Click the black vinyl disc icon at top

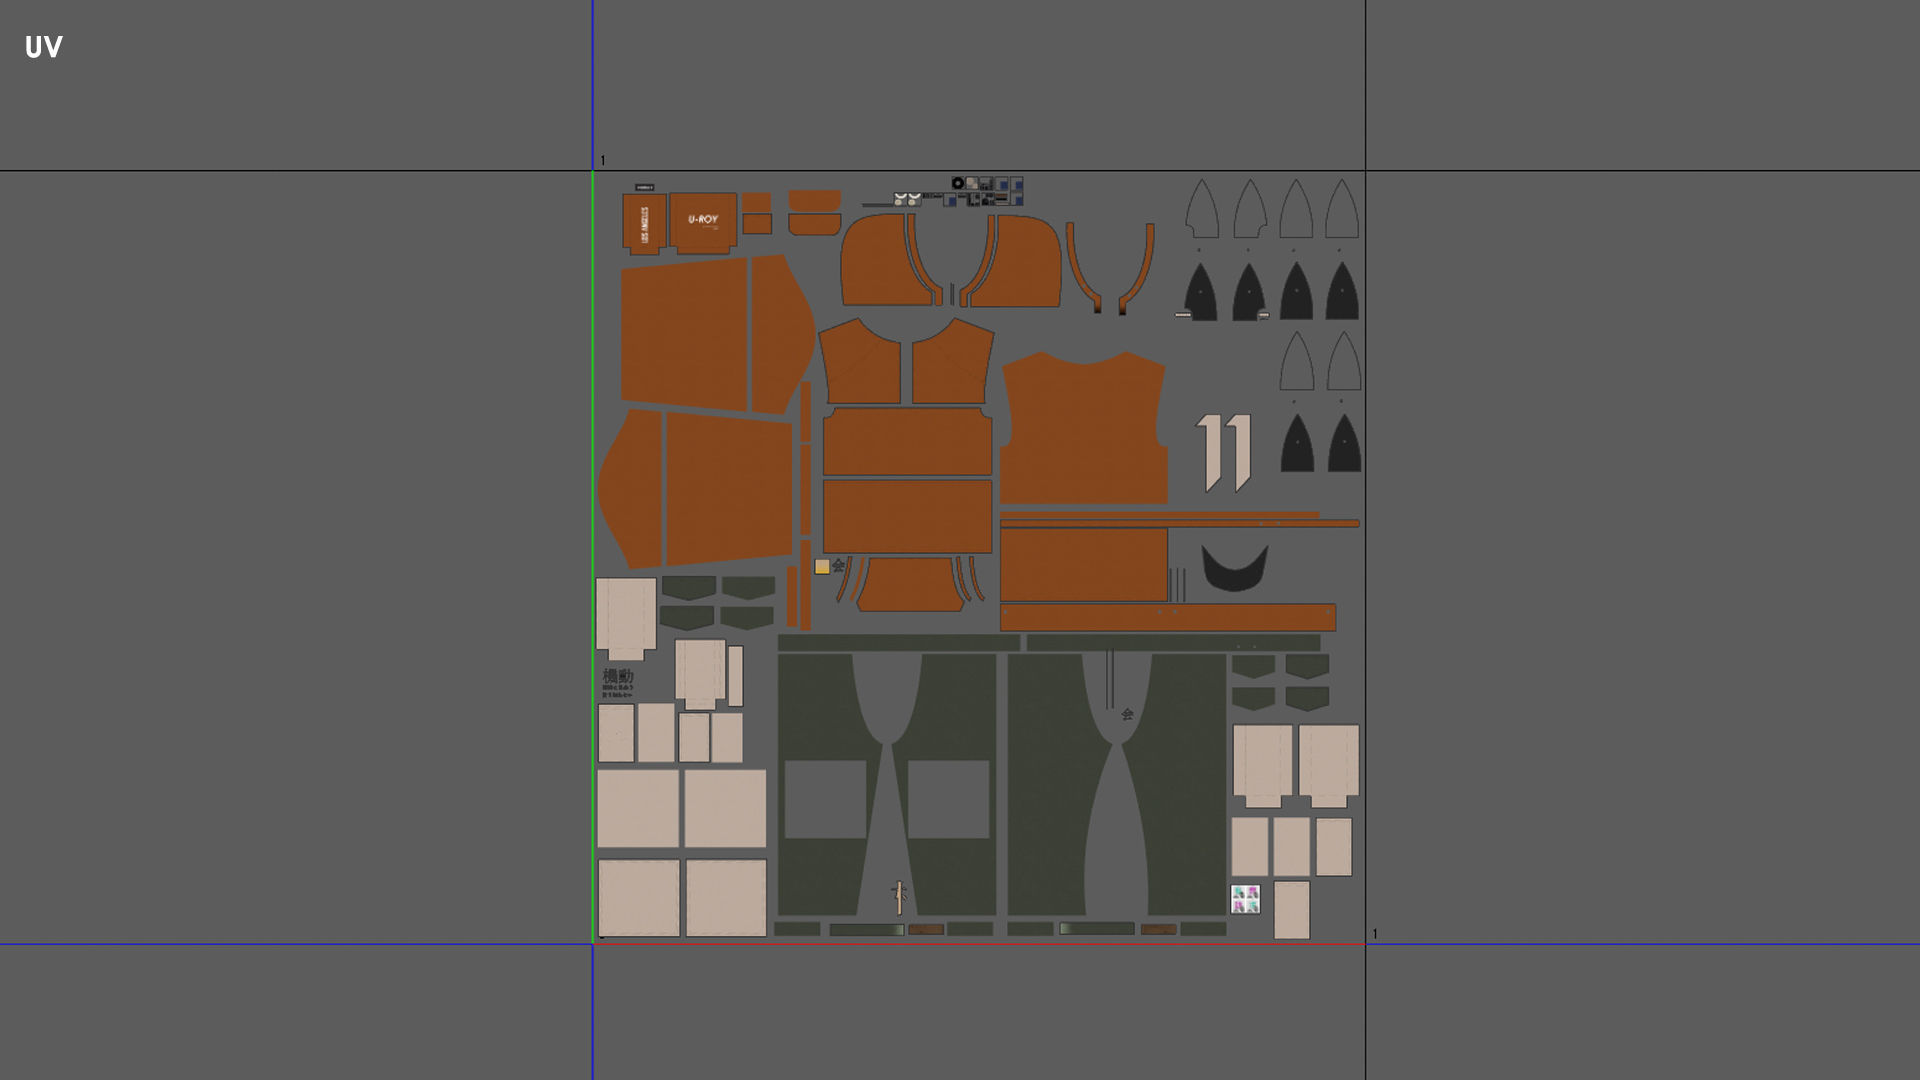point(957,183)
